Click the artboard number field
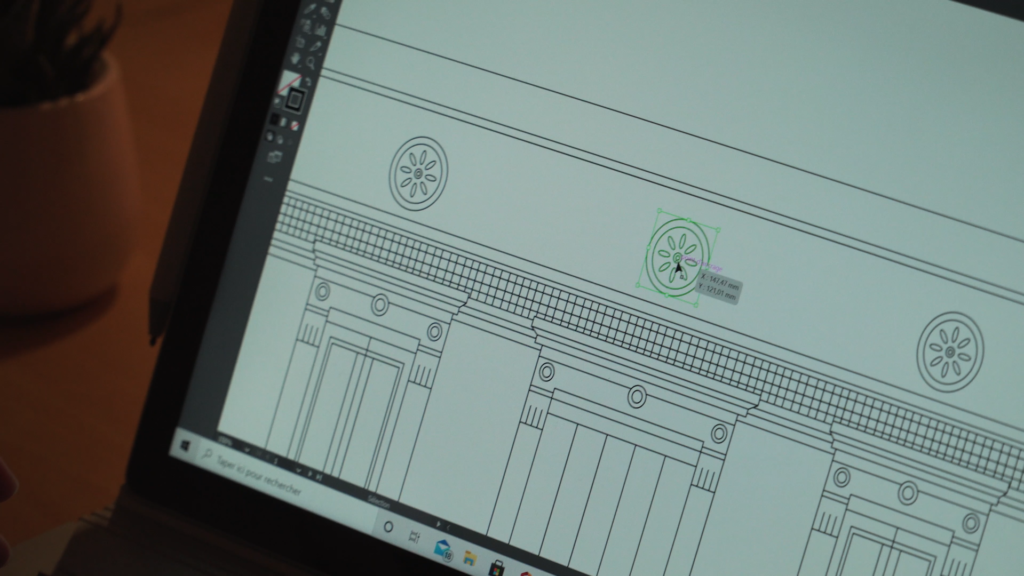This screenshot has width=1024, height=576. click(x=276, y=460)
